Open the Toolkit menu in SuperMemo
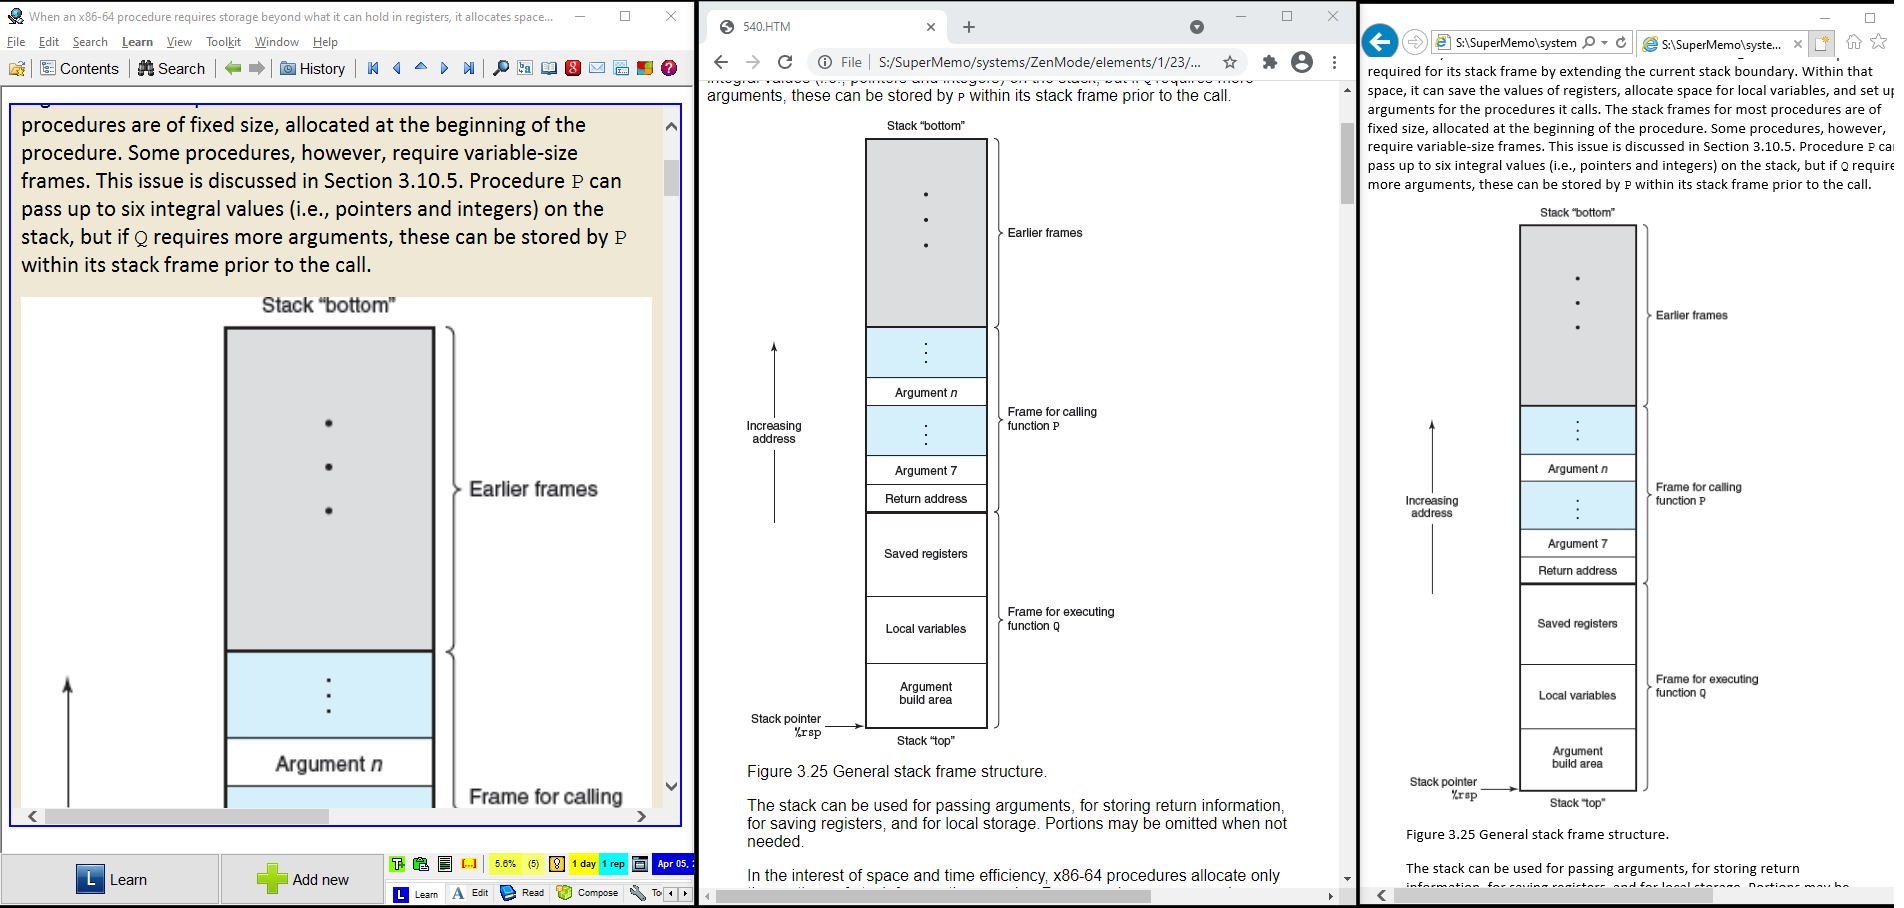This screenshot has width=1904, height=908. (x=223, y=42)
